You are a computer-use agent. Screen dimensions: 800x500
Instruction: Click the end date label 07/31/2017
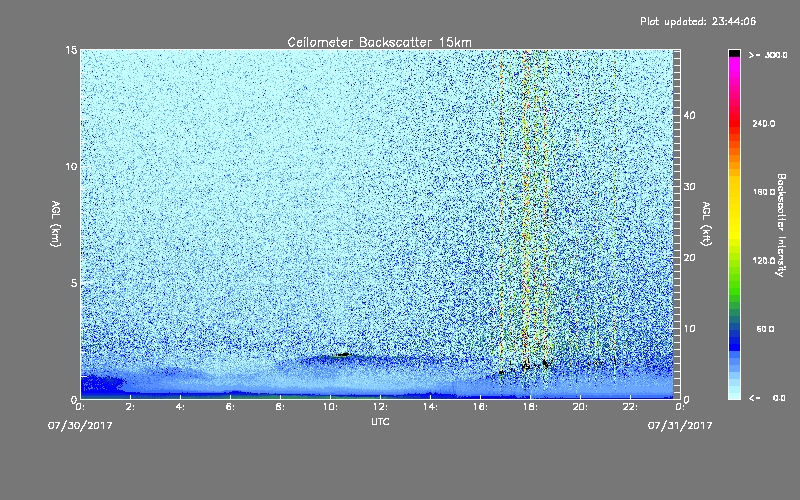[680, 425]
